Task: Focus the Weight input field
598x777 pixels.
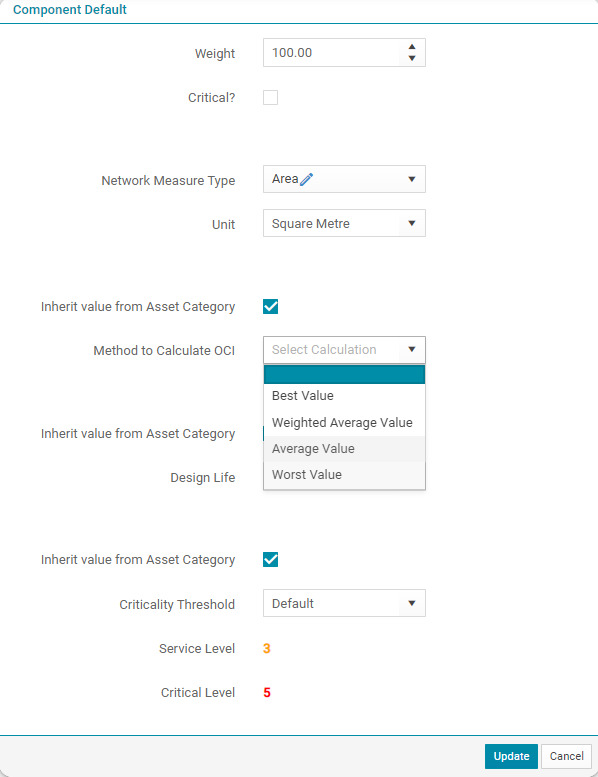Action: [x=332, y=53]
